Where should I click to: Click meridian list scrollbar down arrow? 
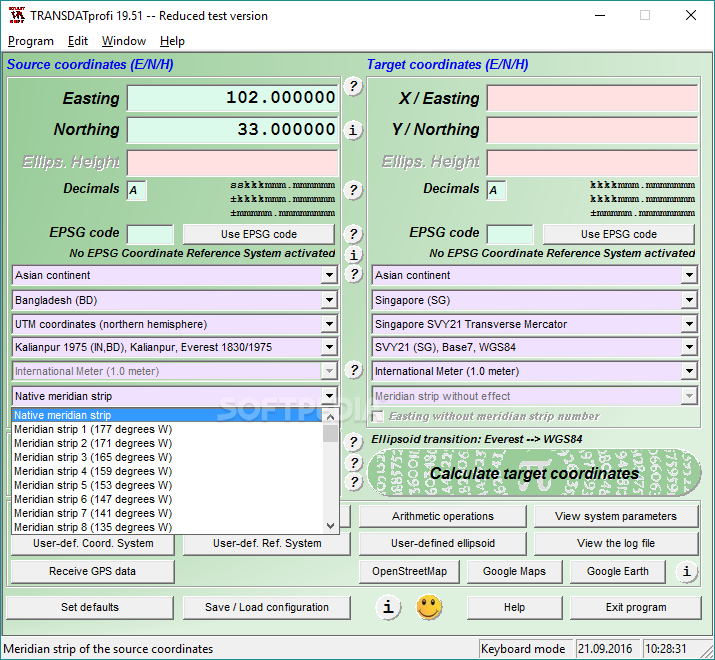click(x=331, y=526)
